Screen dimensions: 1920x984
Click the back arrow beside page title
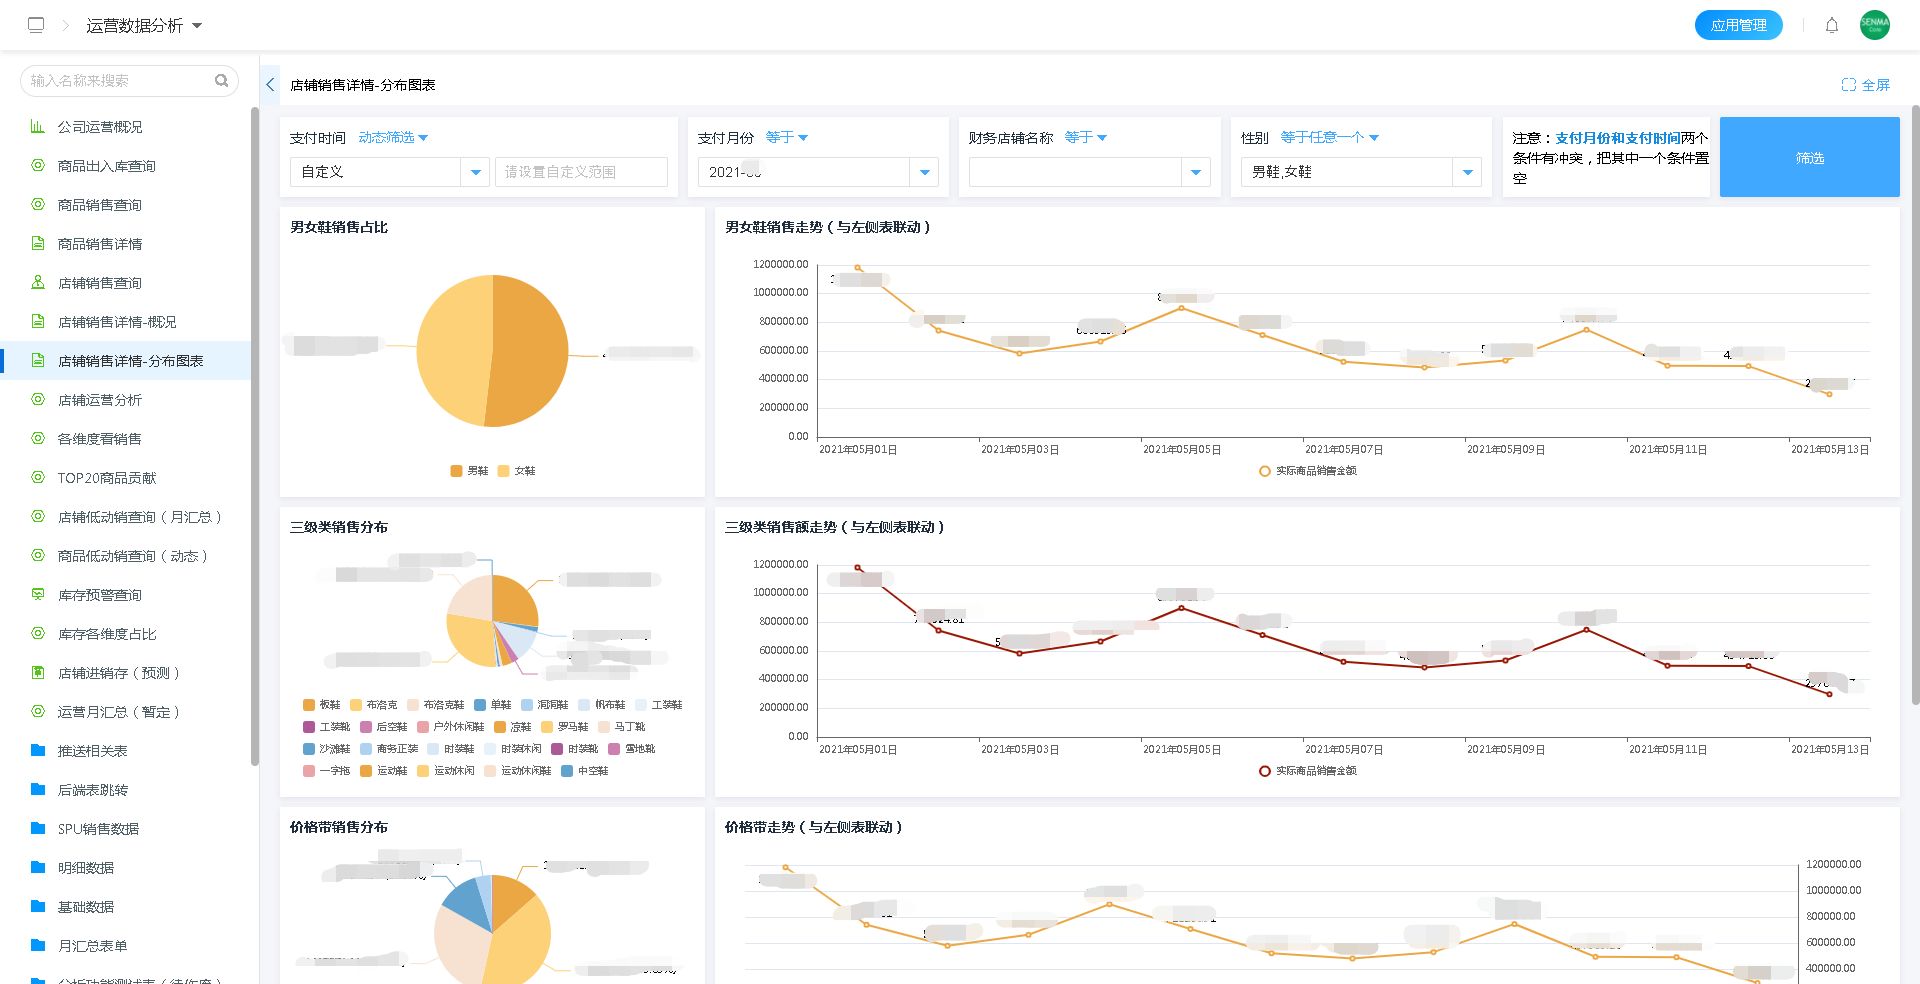click(x=270, y=85)
